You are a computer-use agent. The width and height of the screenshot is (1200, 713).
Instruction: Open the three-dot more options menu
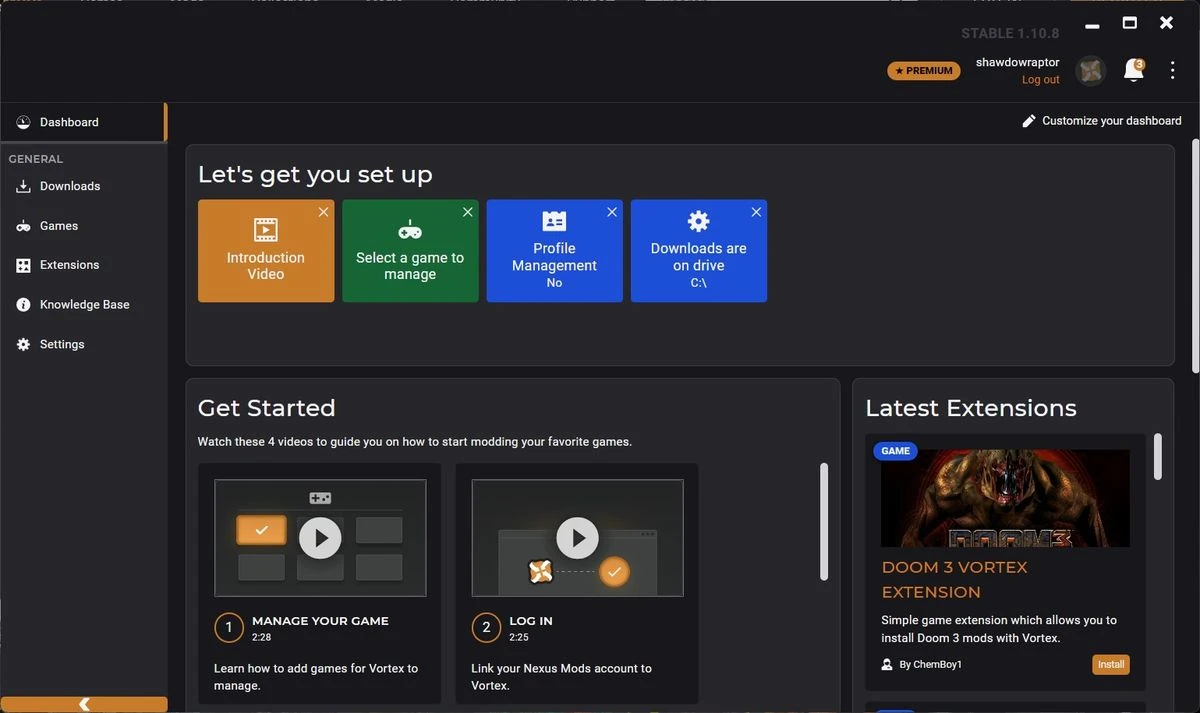(1173, 70)
